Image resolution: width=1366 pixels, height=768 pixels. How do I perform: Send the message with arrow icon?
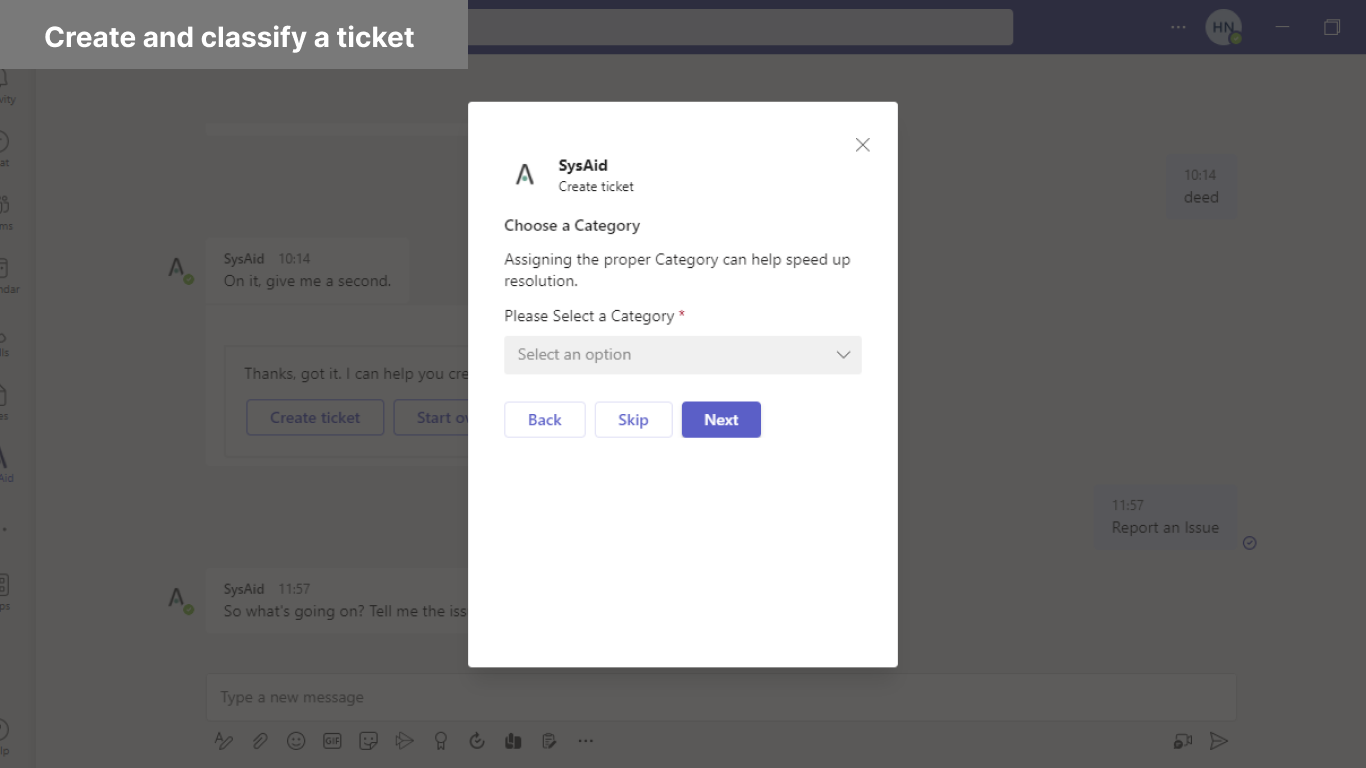coord(1218,741)
